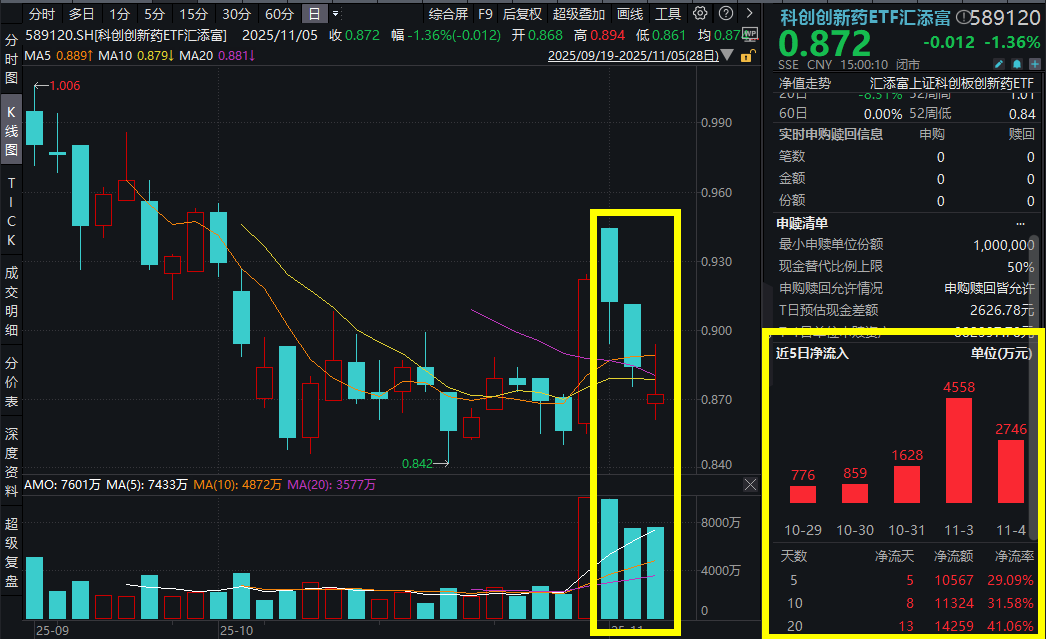
Task: Toggle the 超级叠加 overlay mode
Action: click(580, 14)
